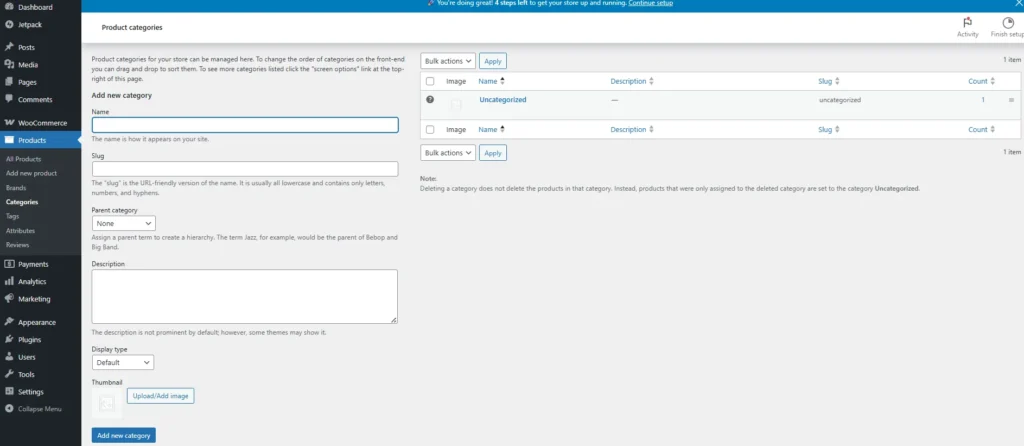The image size is (1024, 446).
Task: Click the Upload/Add image button
Action: click(x=160, y=396)
